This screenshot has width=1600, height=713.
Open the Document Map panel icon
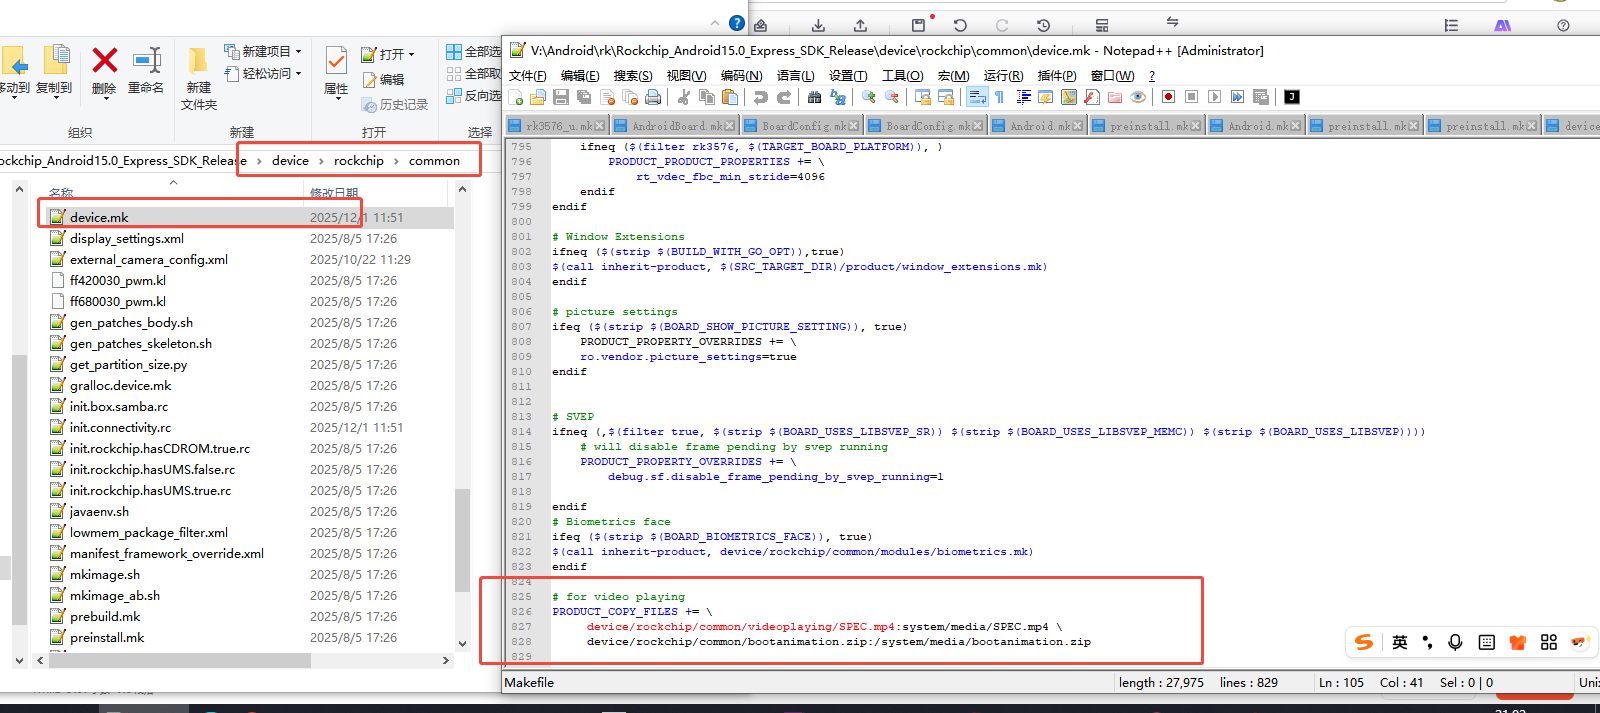click(1069, 97)
